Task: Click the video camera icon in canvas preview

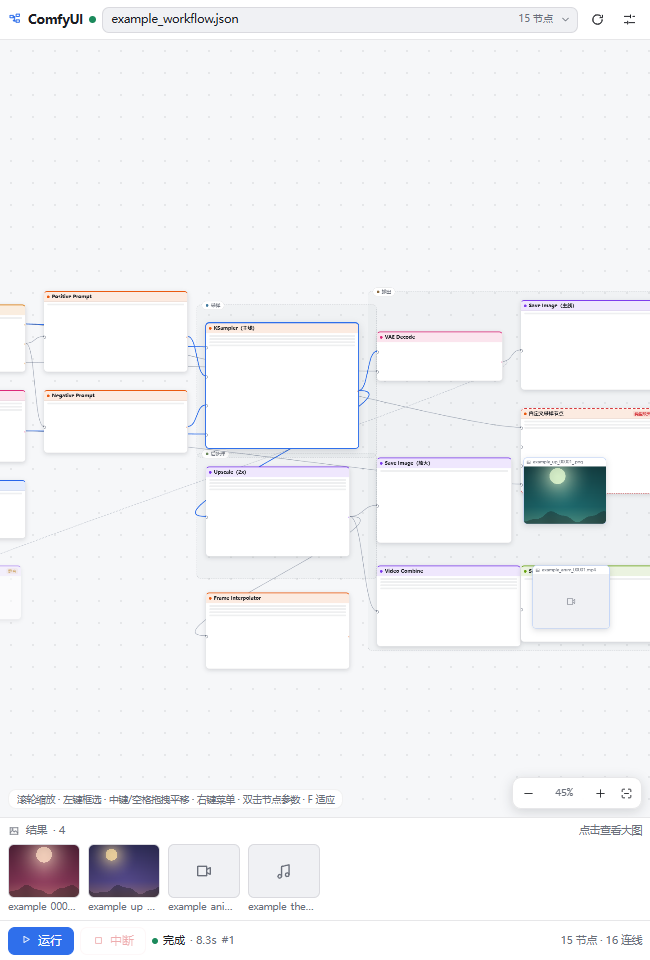Action: [x=571, y=602]
